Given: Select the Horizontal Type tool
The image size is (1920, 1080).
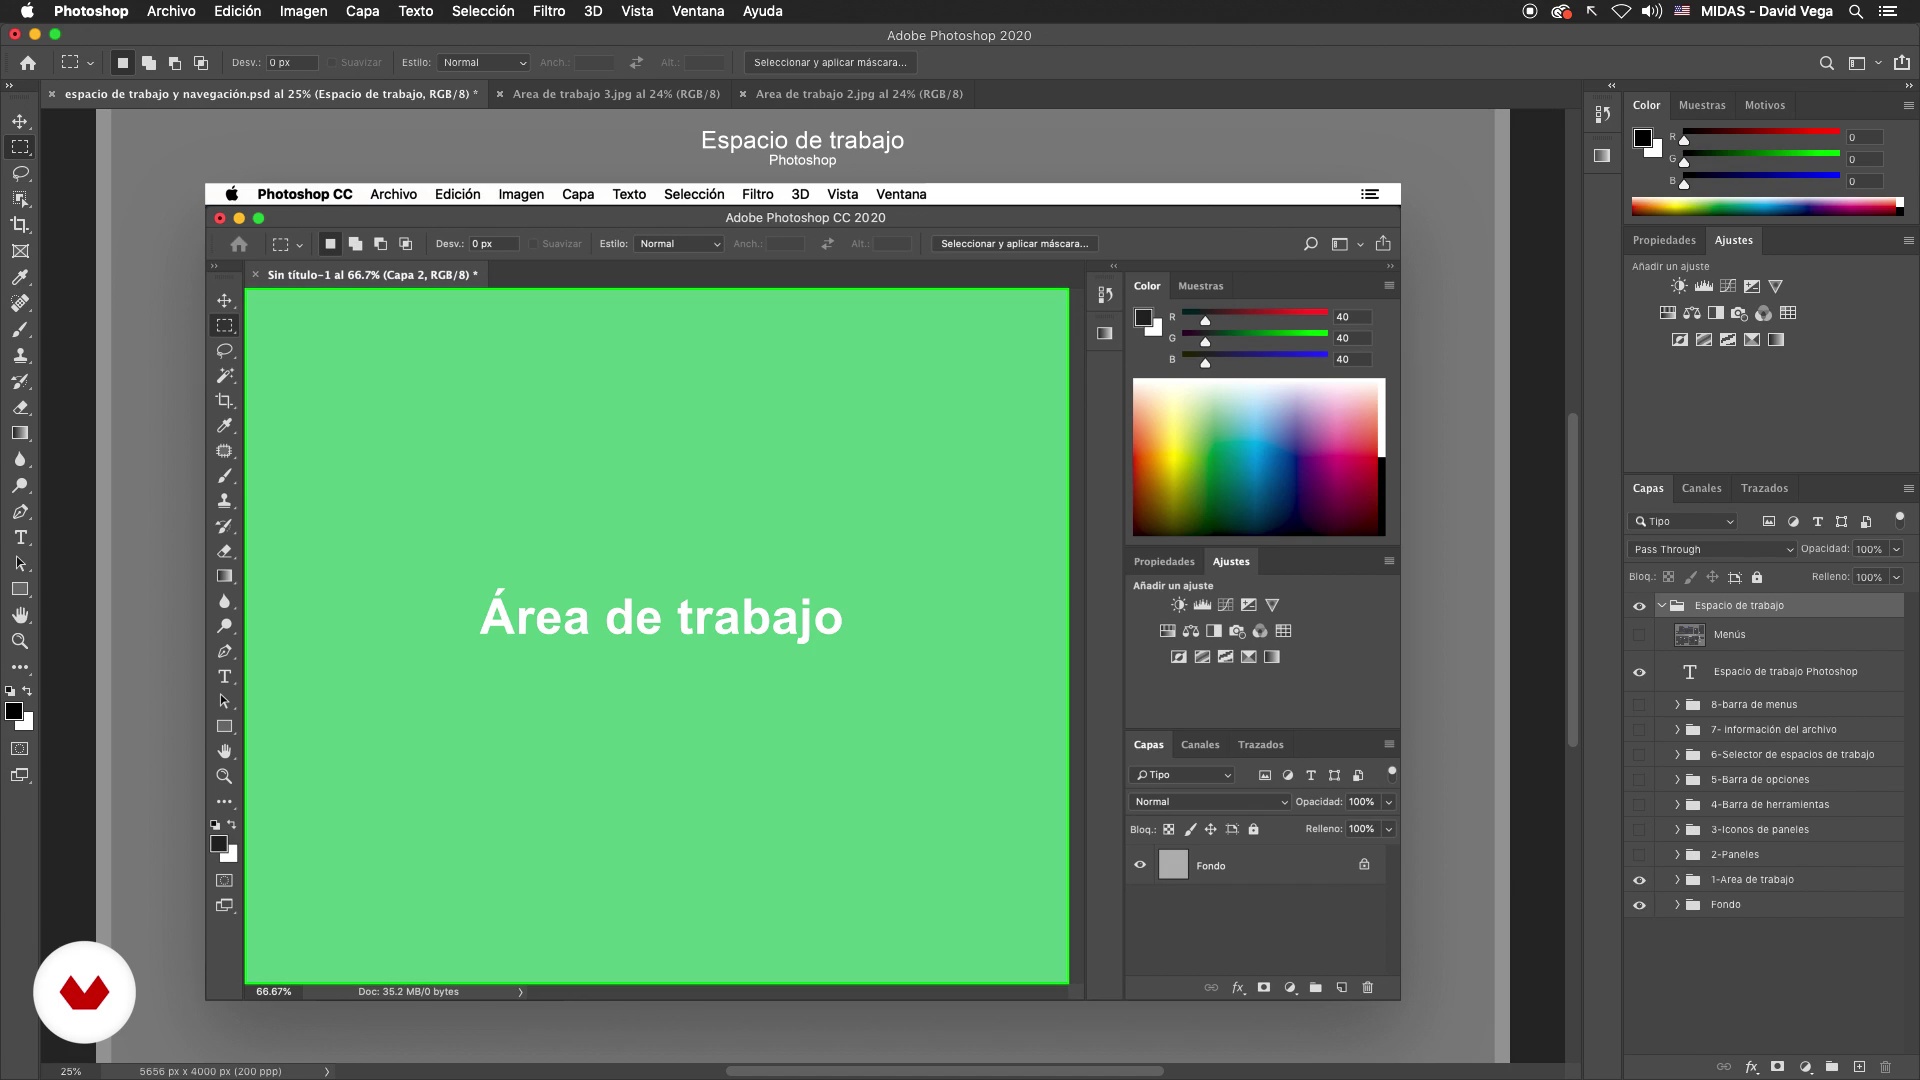Looking at the screenshot, I should [20, 538].
